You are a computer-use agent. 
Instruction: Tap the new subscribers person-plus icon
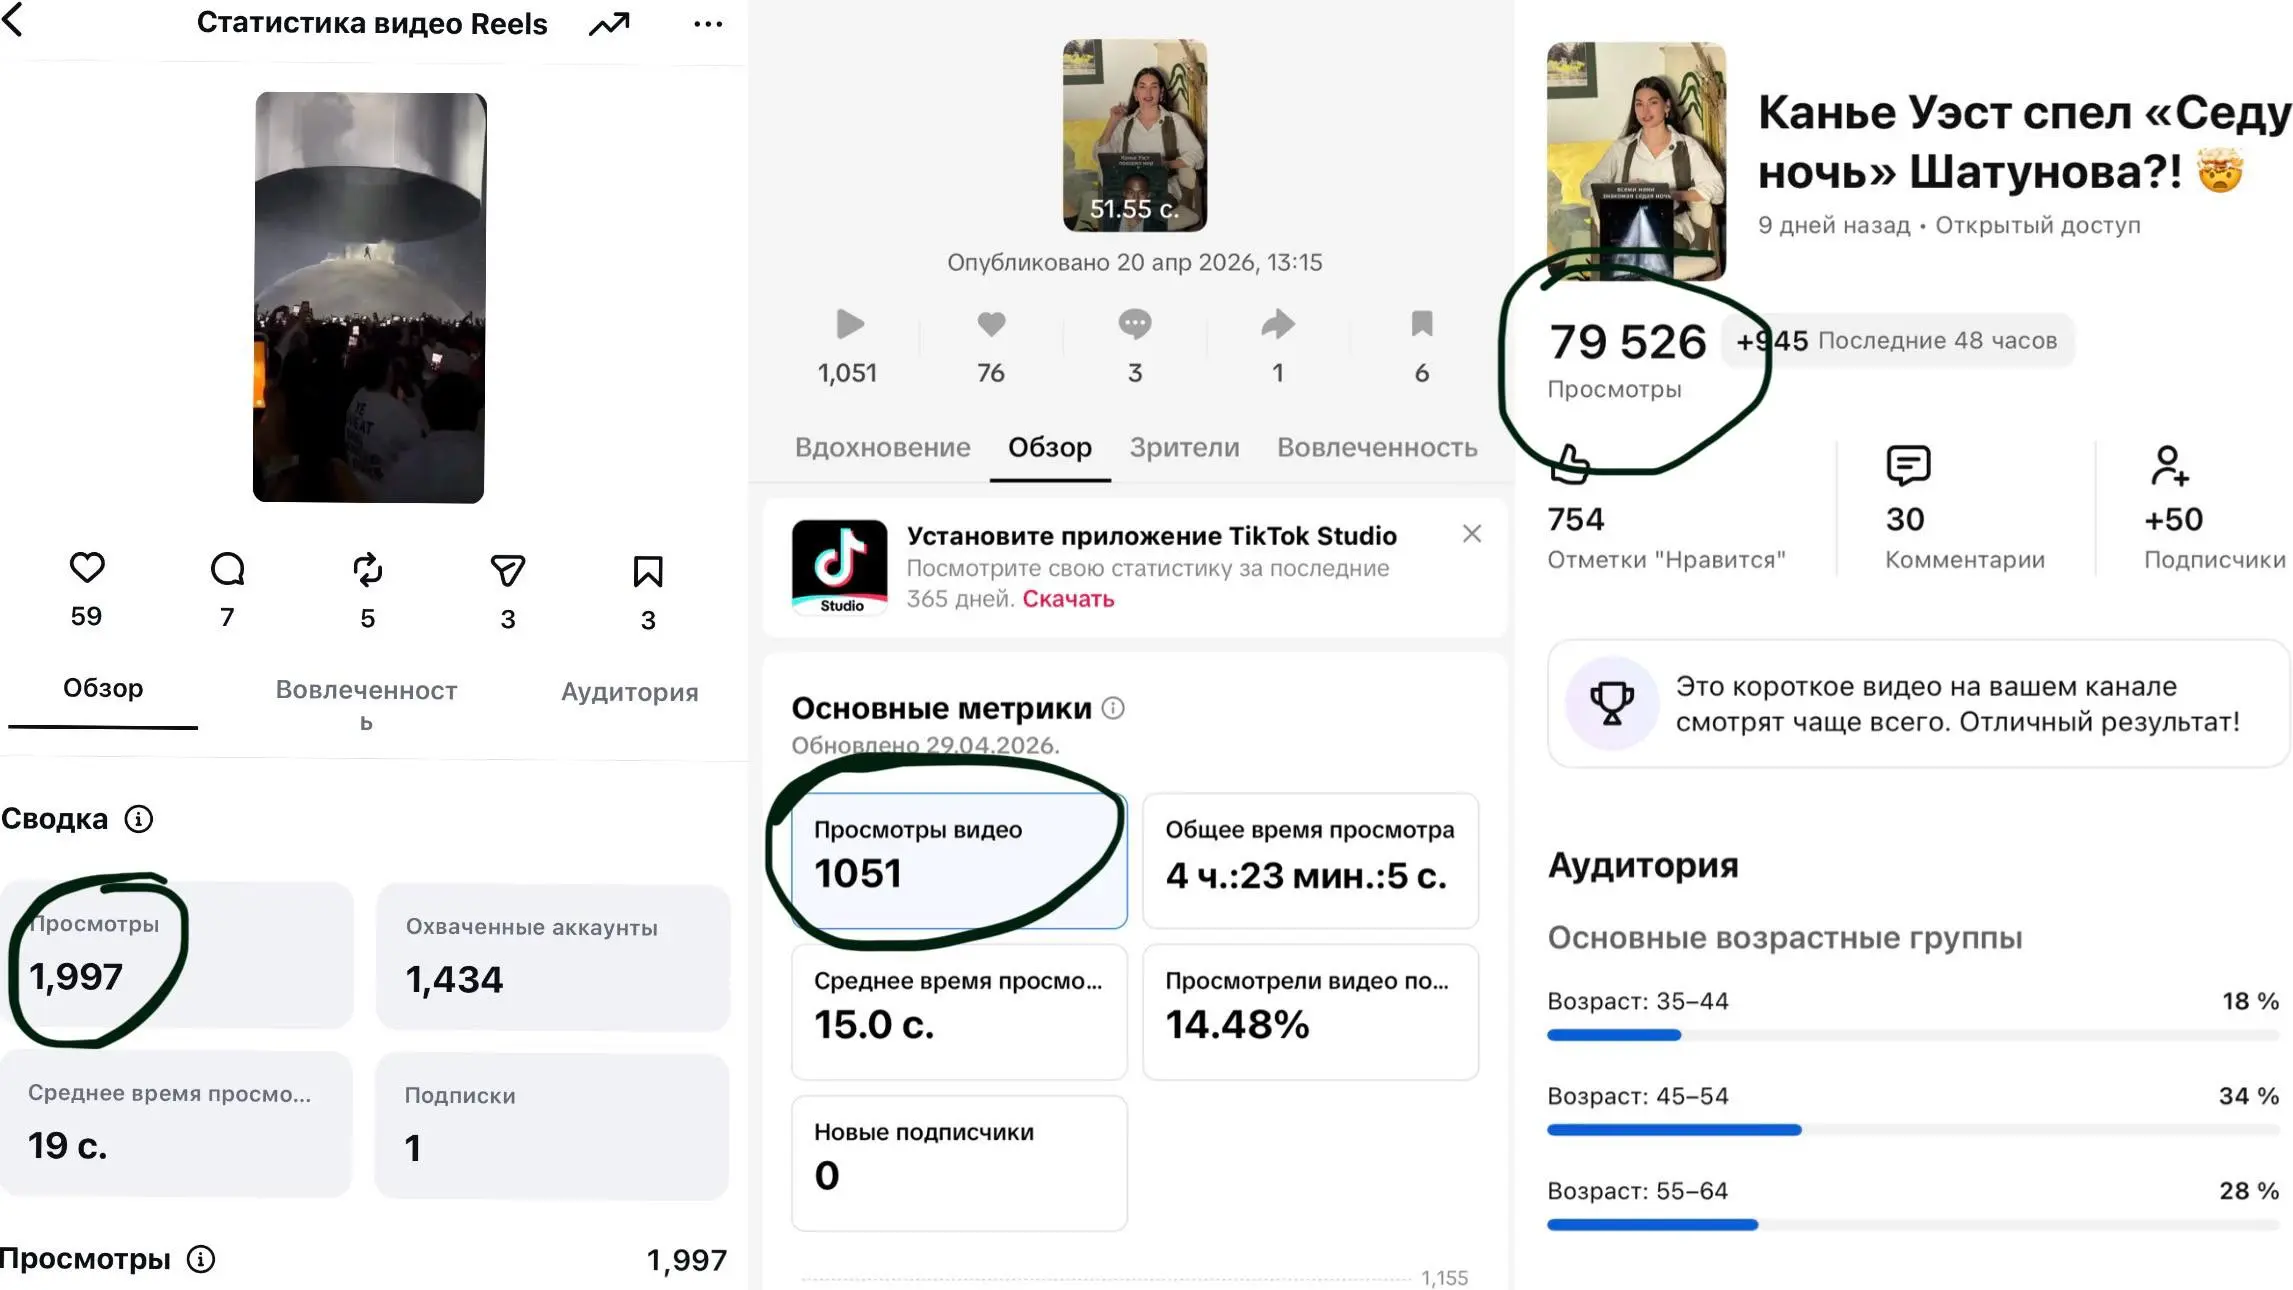[x=2169, y=465]
